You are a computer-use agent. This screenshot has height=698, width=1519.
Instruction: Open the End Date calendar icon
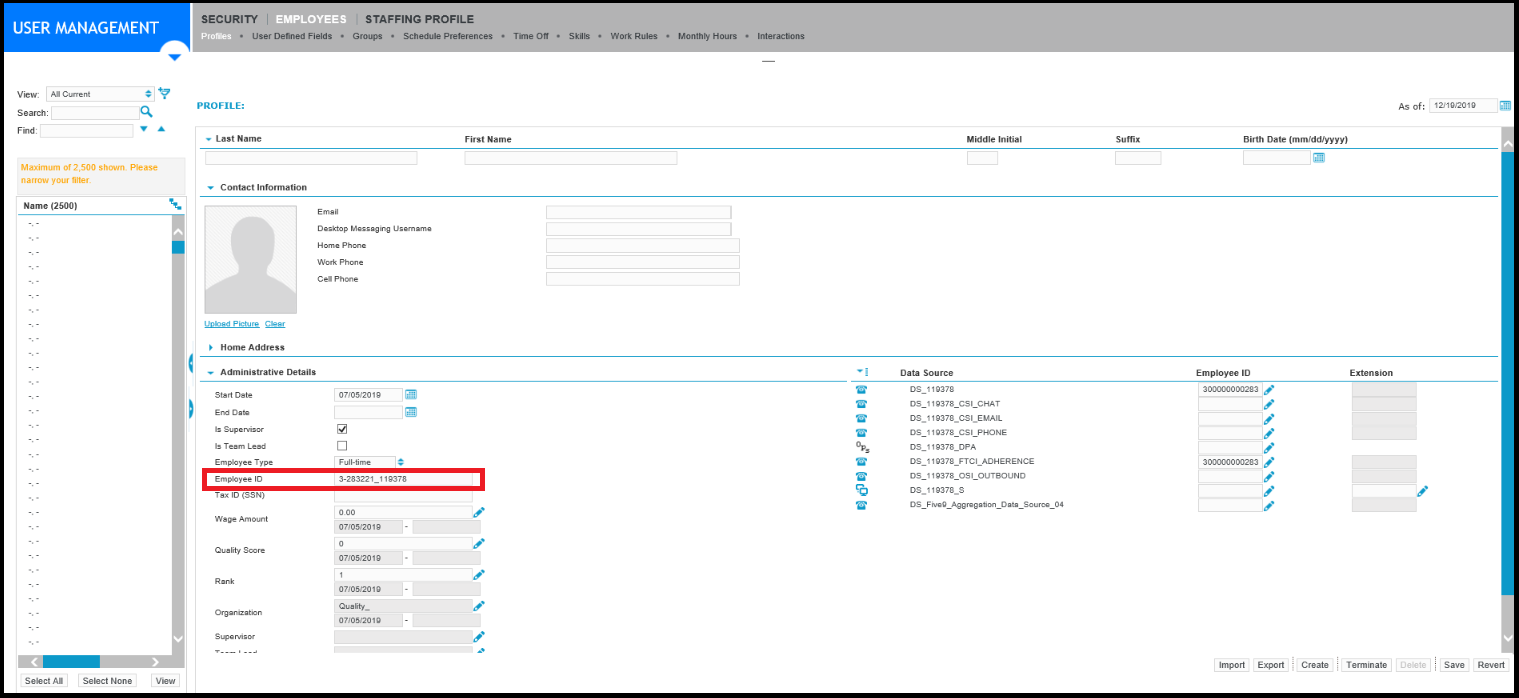[x=411, y=412]
